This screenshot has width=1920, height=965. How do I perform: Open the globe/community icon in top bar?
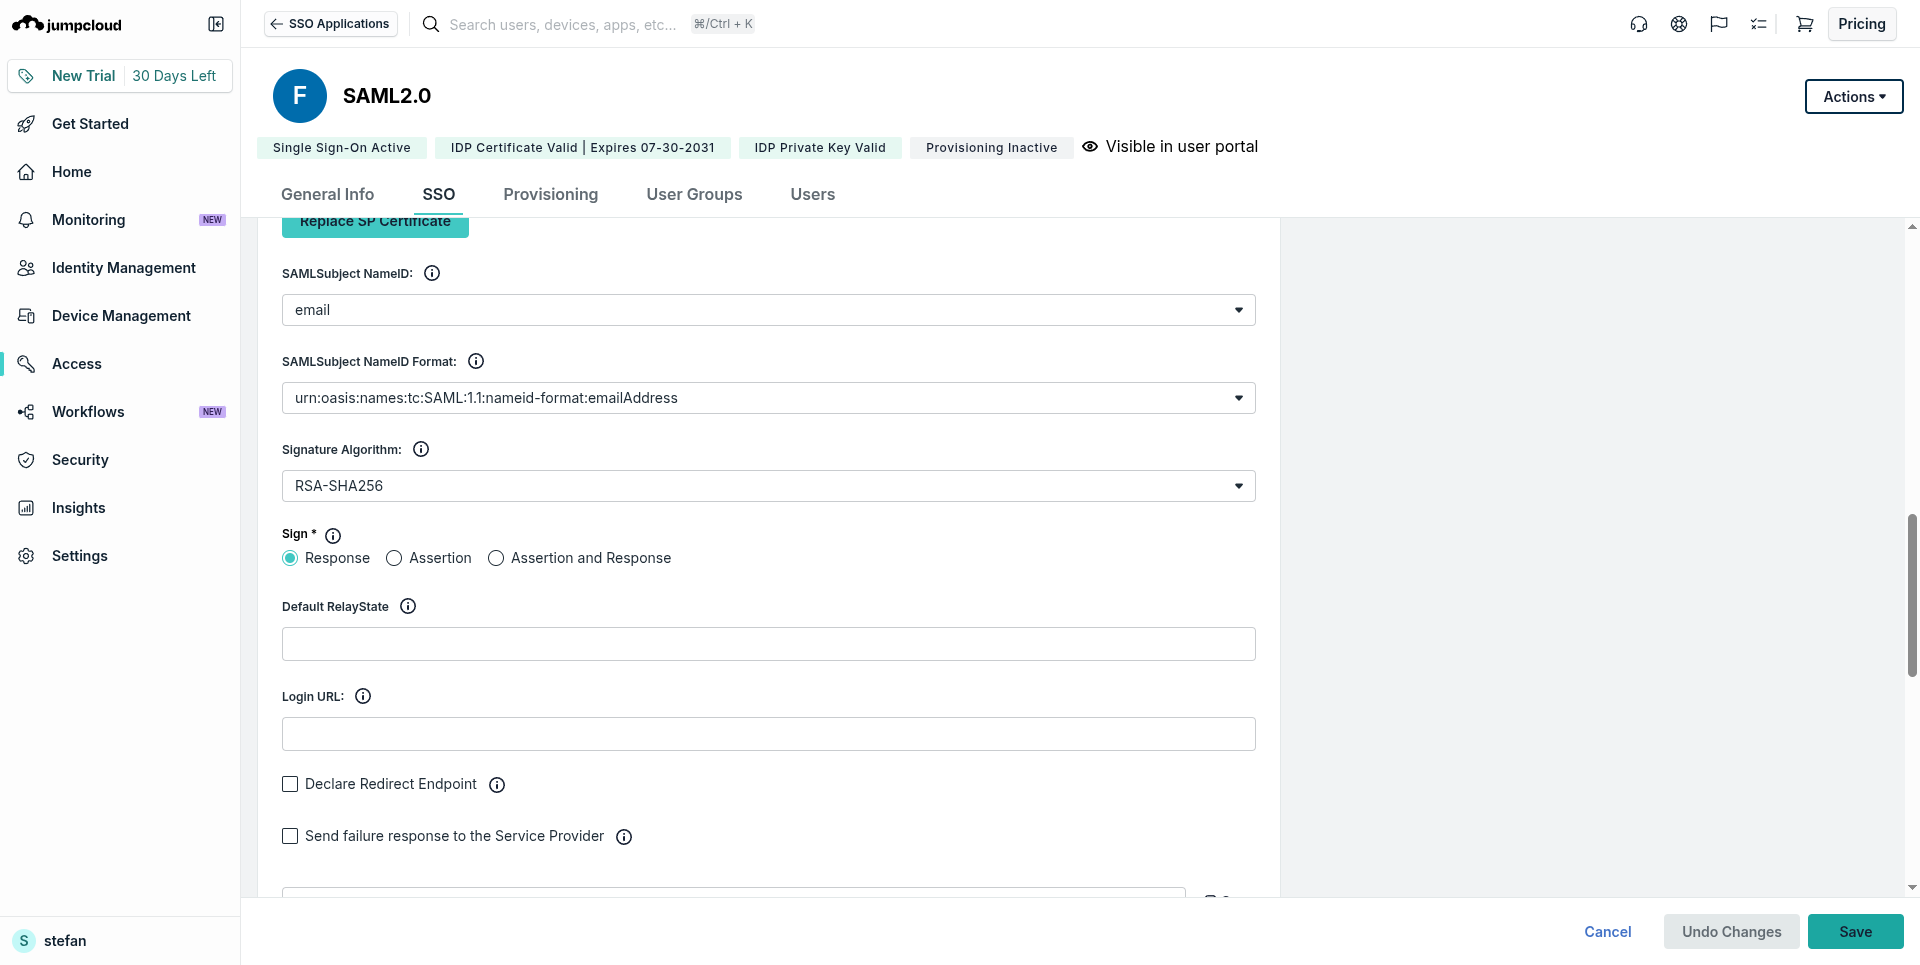[1679, 24]
